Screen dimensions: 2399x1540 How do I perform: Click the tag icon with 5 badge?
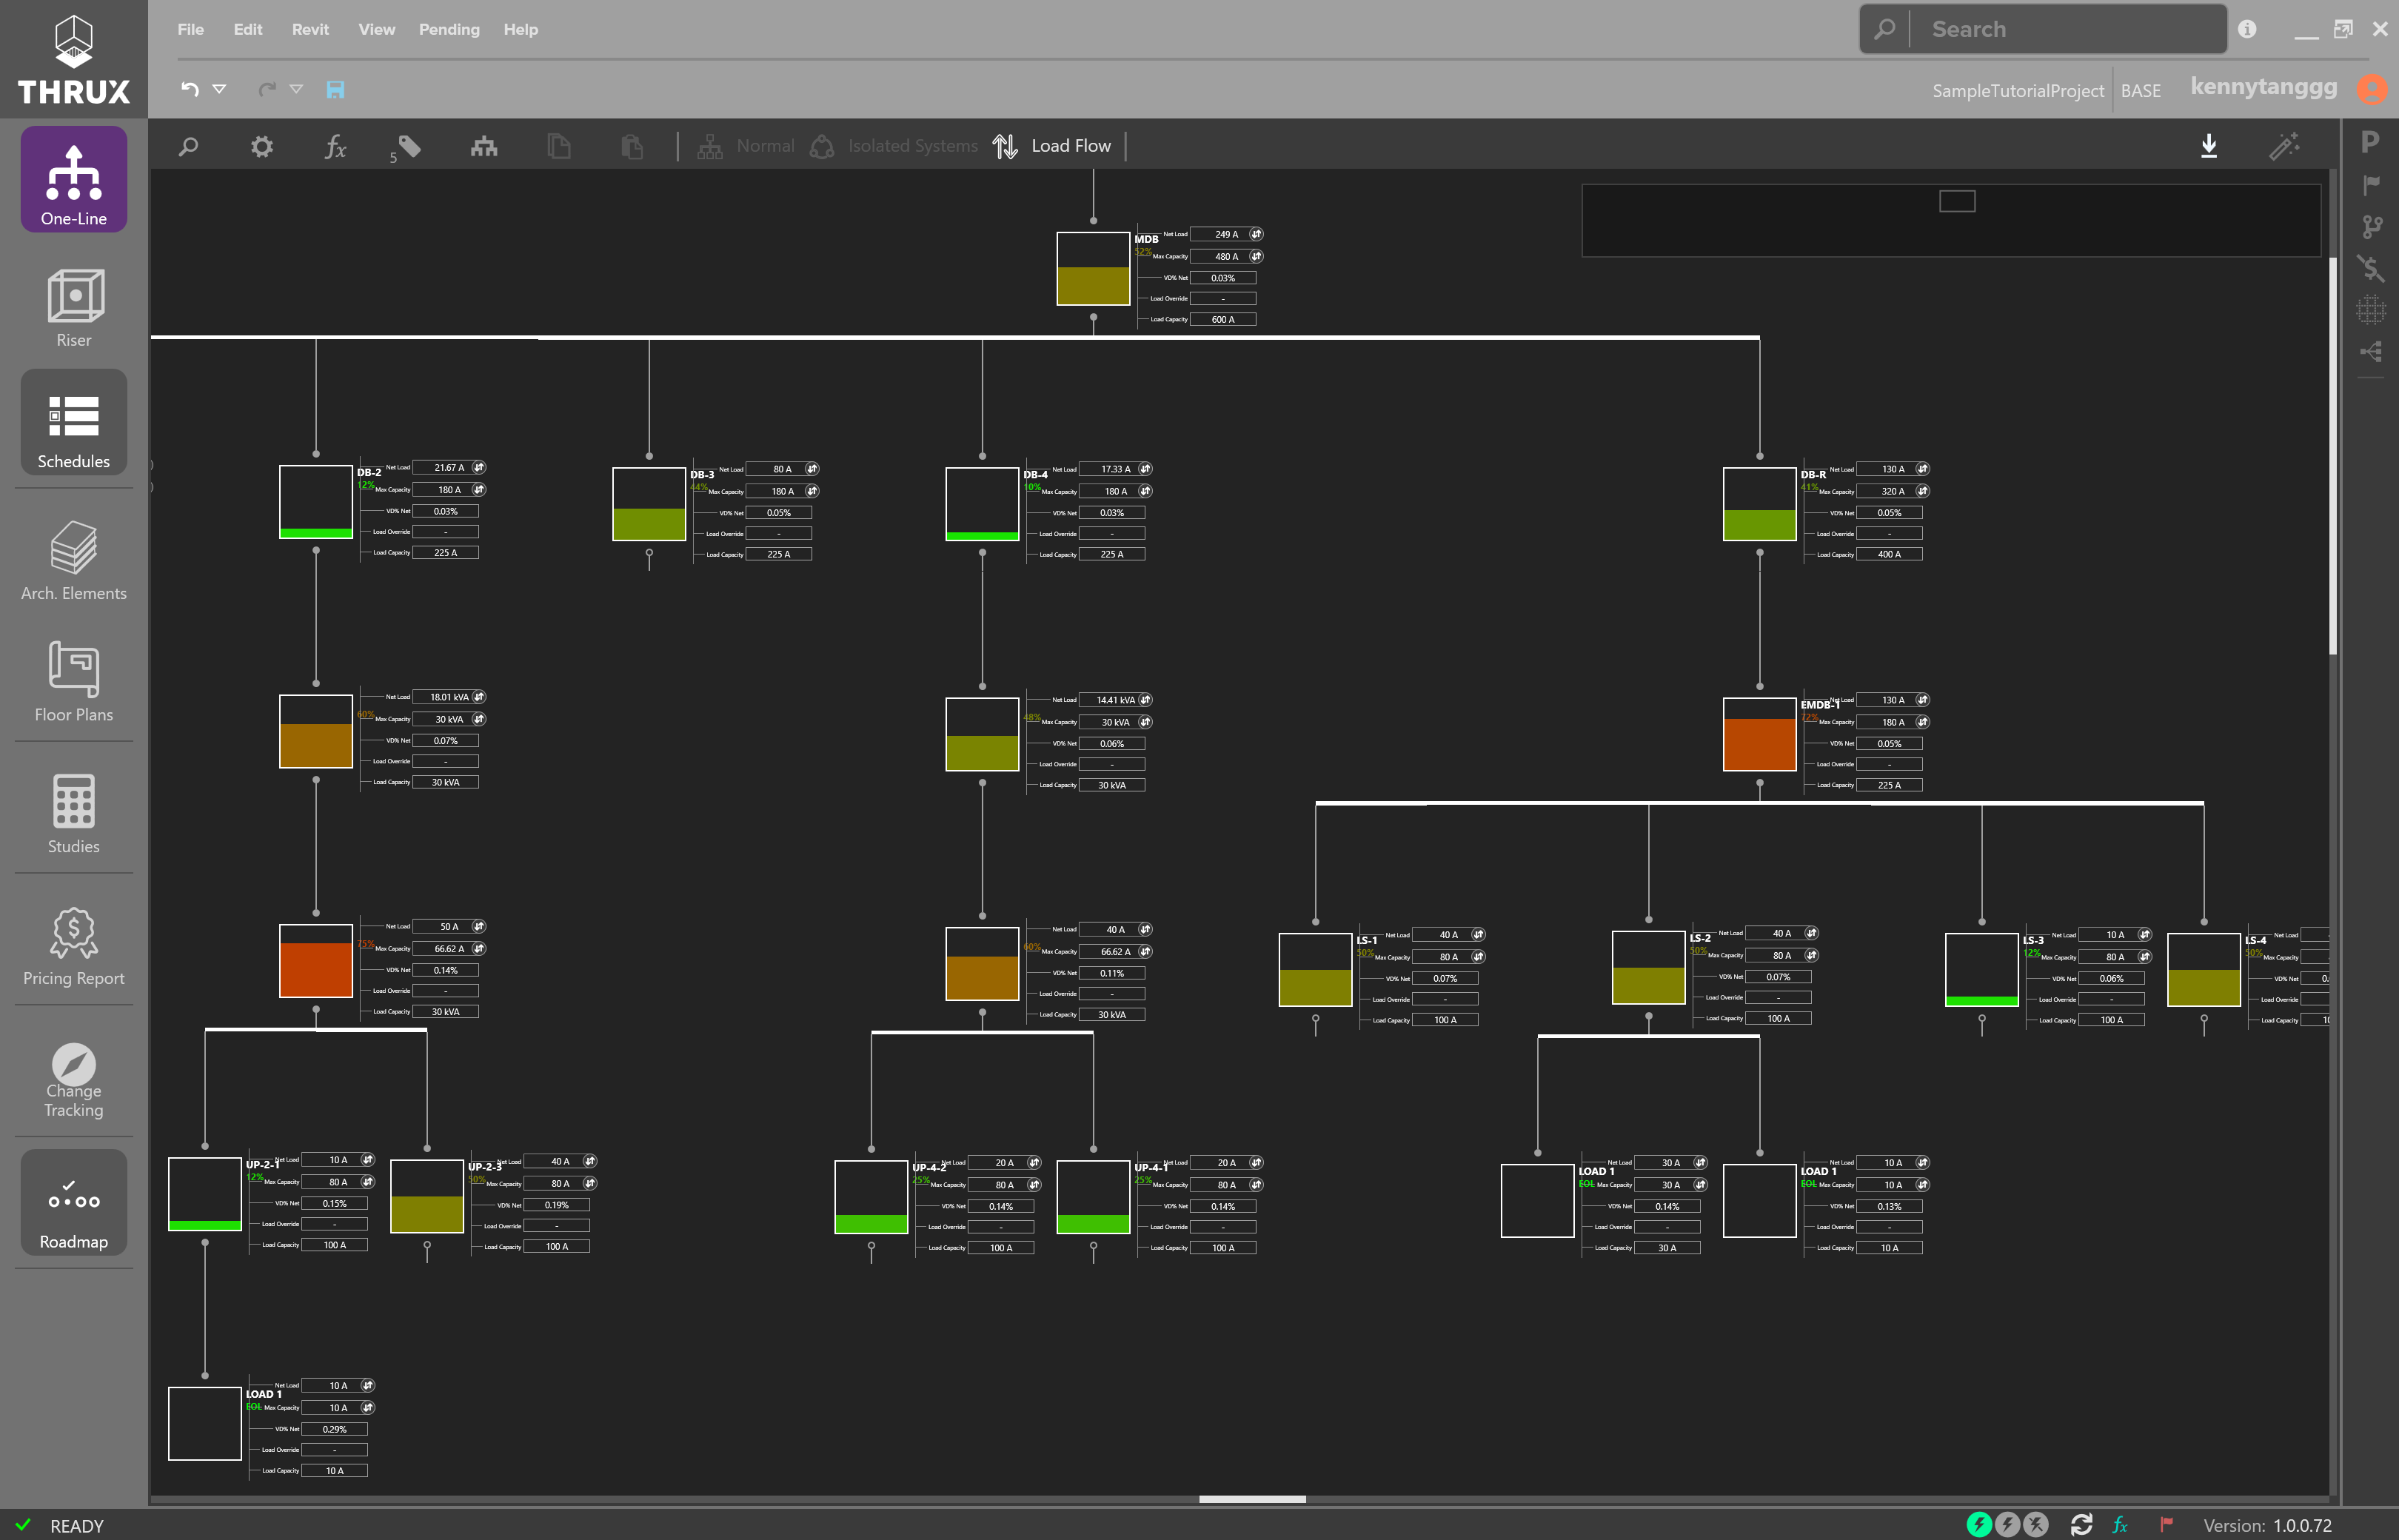point(406,148)
